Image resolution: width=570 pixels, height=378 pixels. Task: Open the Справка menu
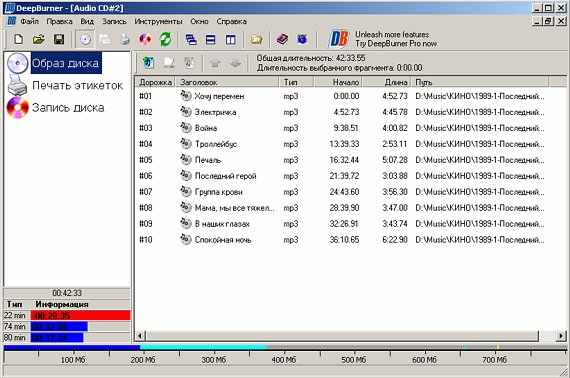[232, 21]
